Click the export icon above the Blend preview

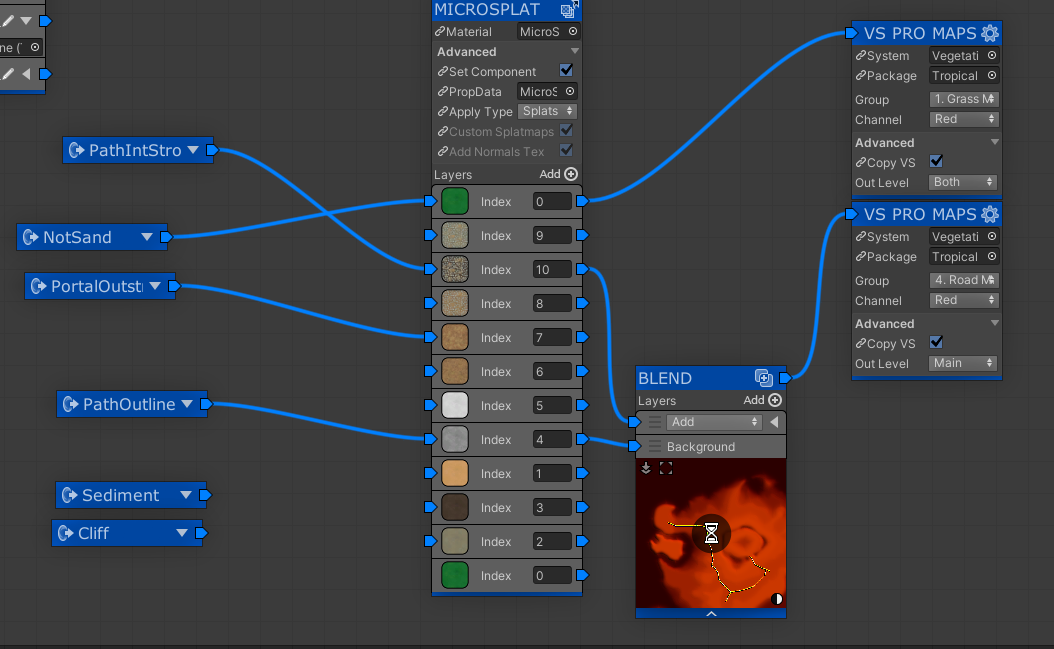click(x=646, y=468)
